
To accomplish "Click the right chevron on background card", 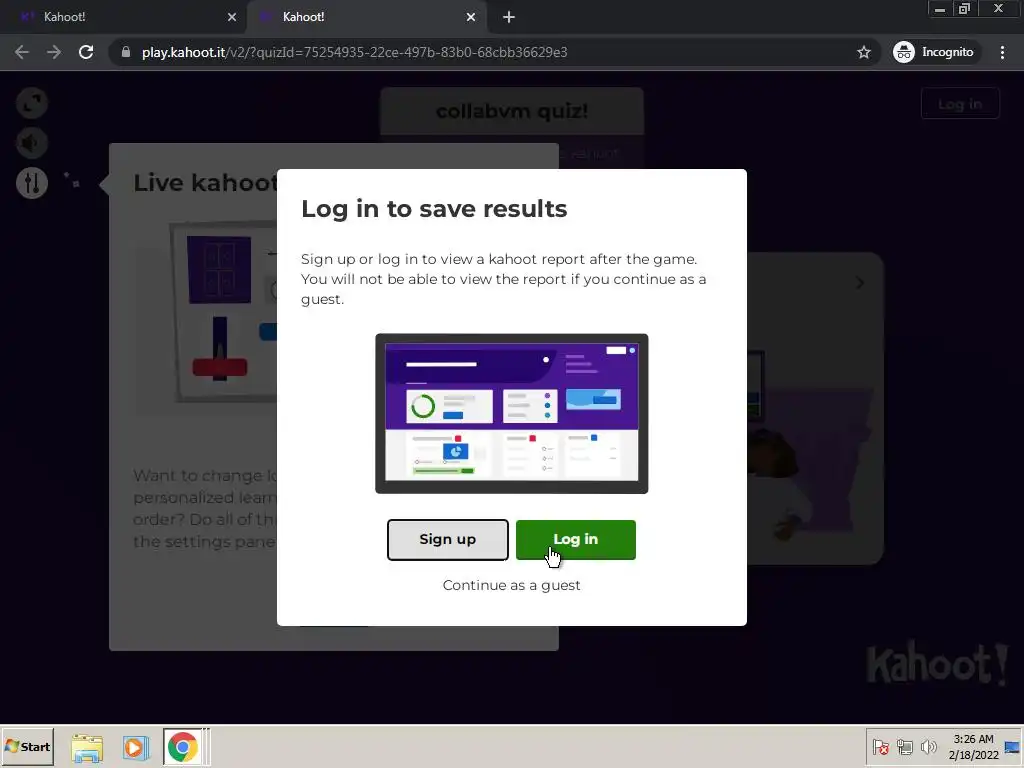I will 859,283.
